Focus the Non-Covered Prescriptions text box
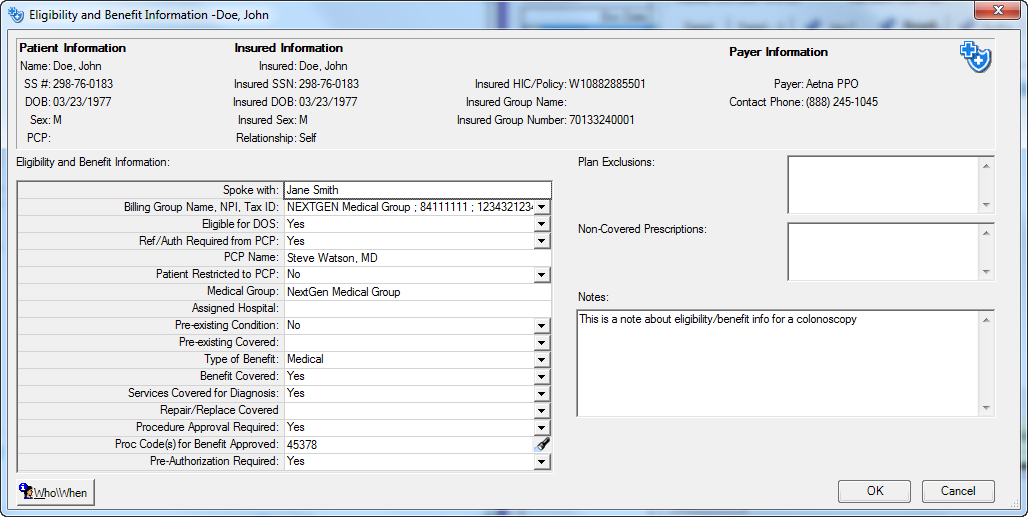Screen dimensions: 1028x517 click(x=881, y=251)
